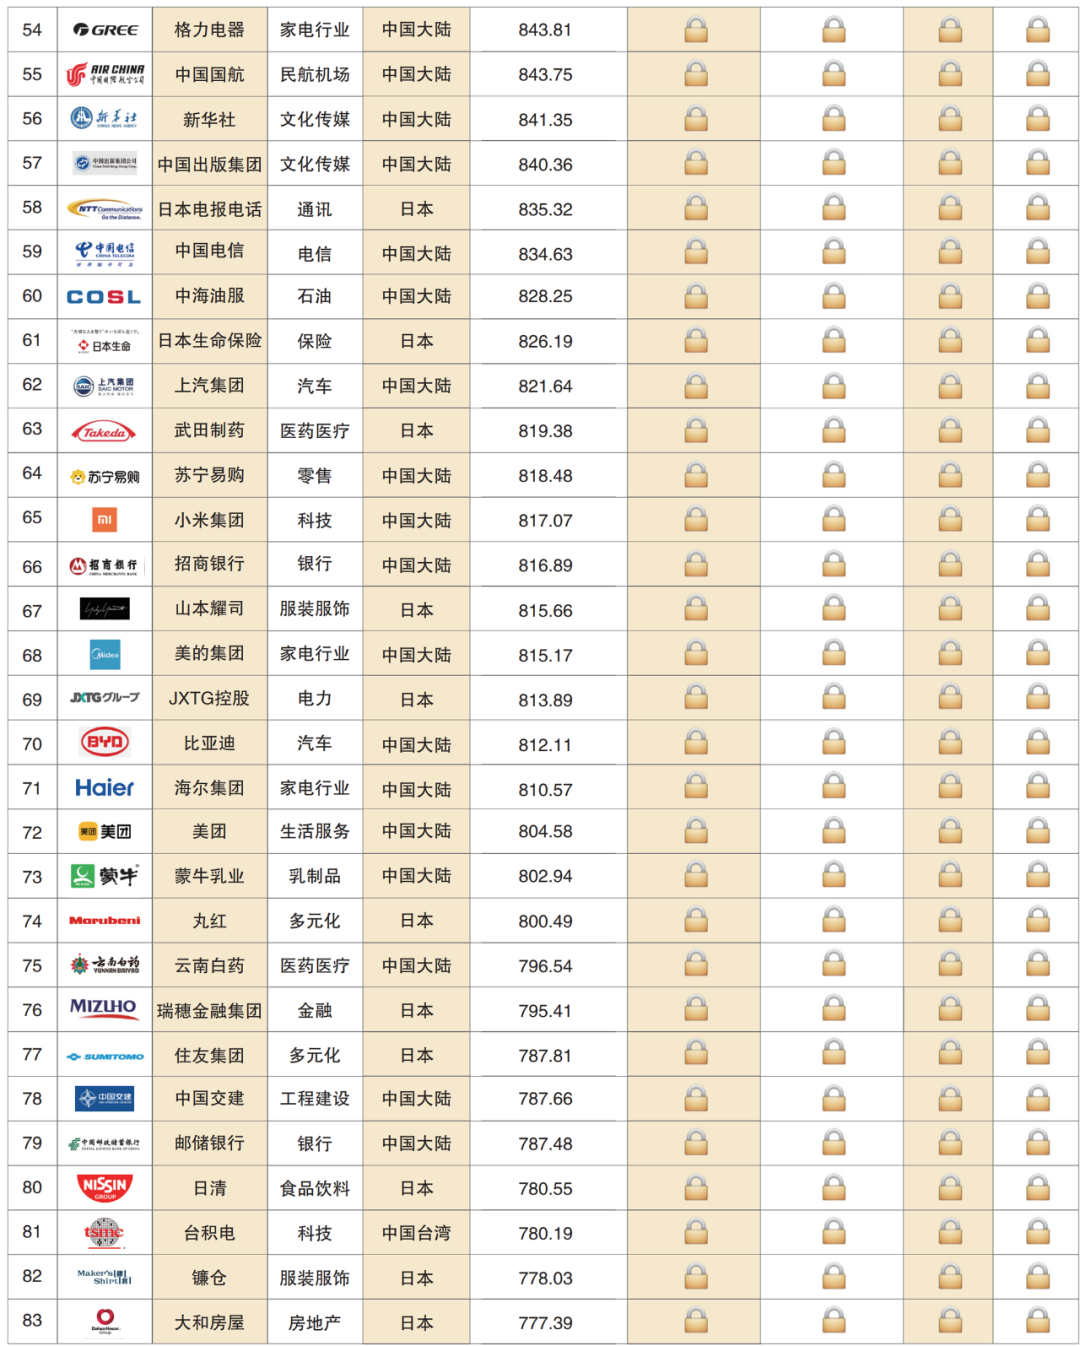Click the SAIC Motor logo
The image size is (1080, 1346).
[x=105, y=386]
